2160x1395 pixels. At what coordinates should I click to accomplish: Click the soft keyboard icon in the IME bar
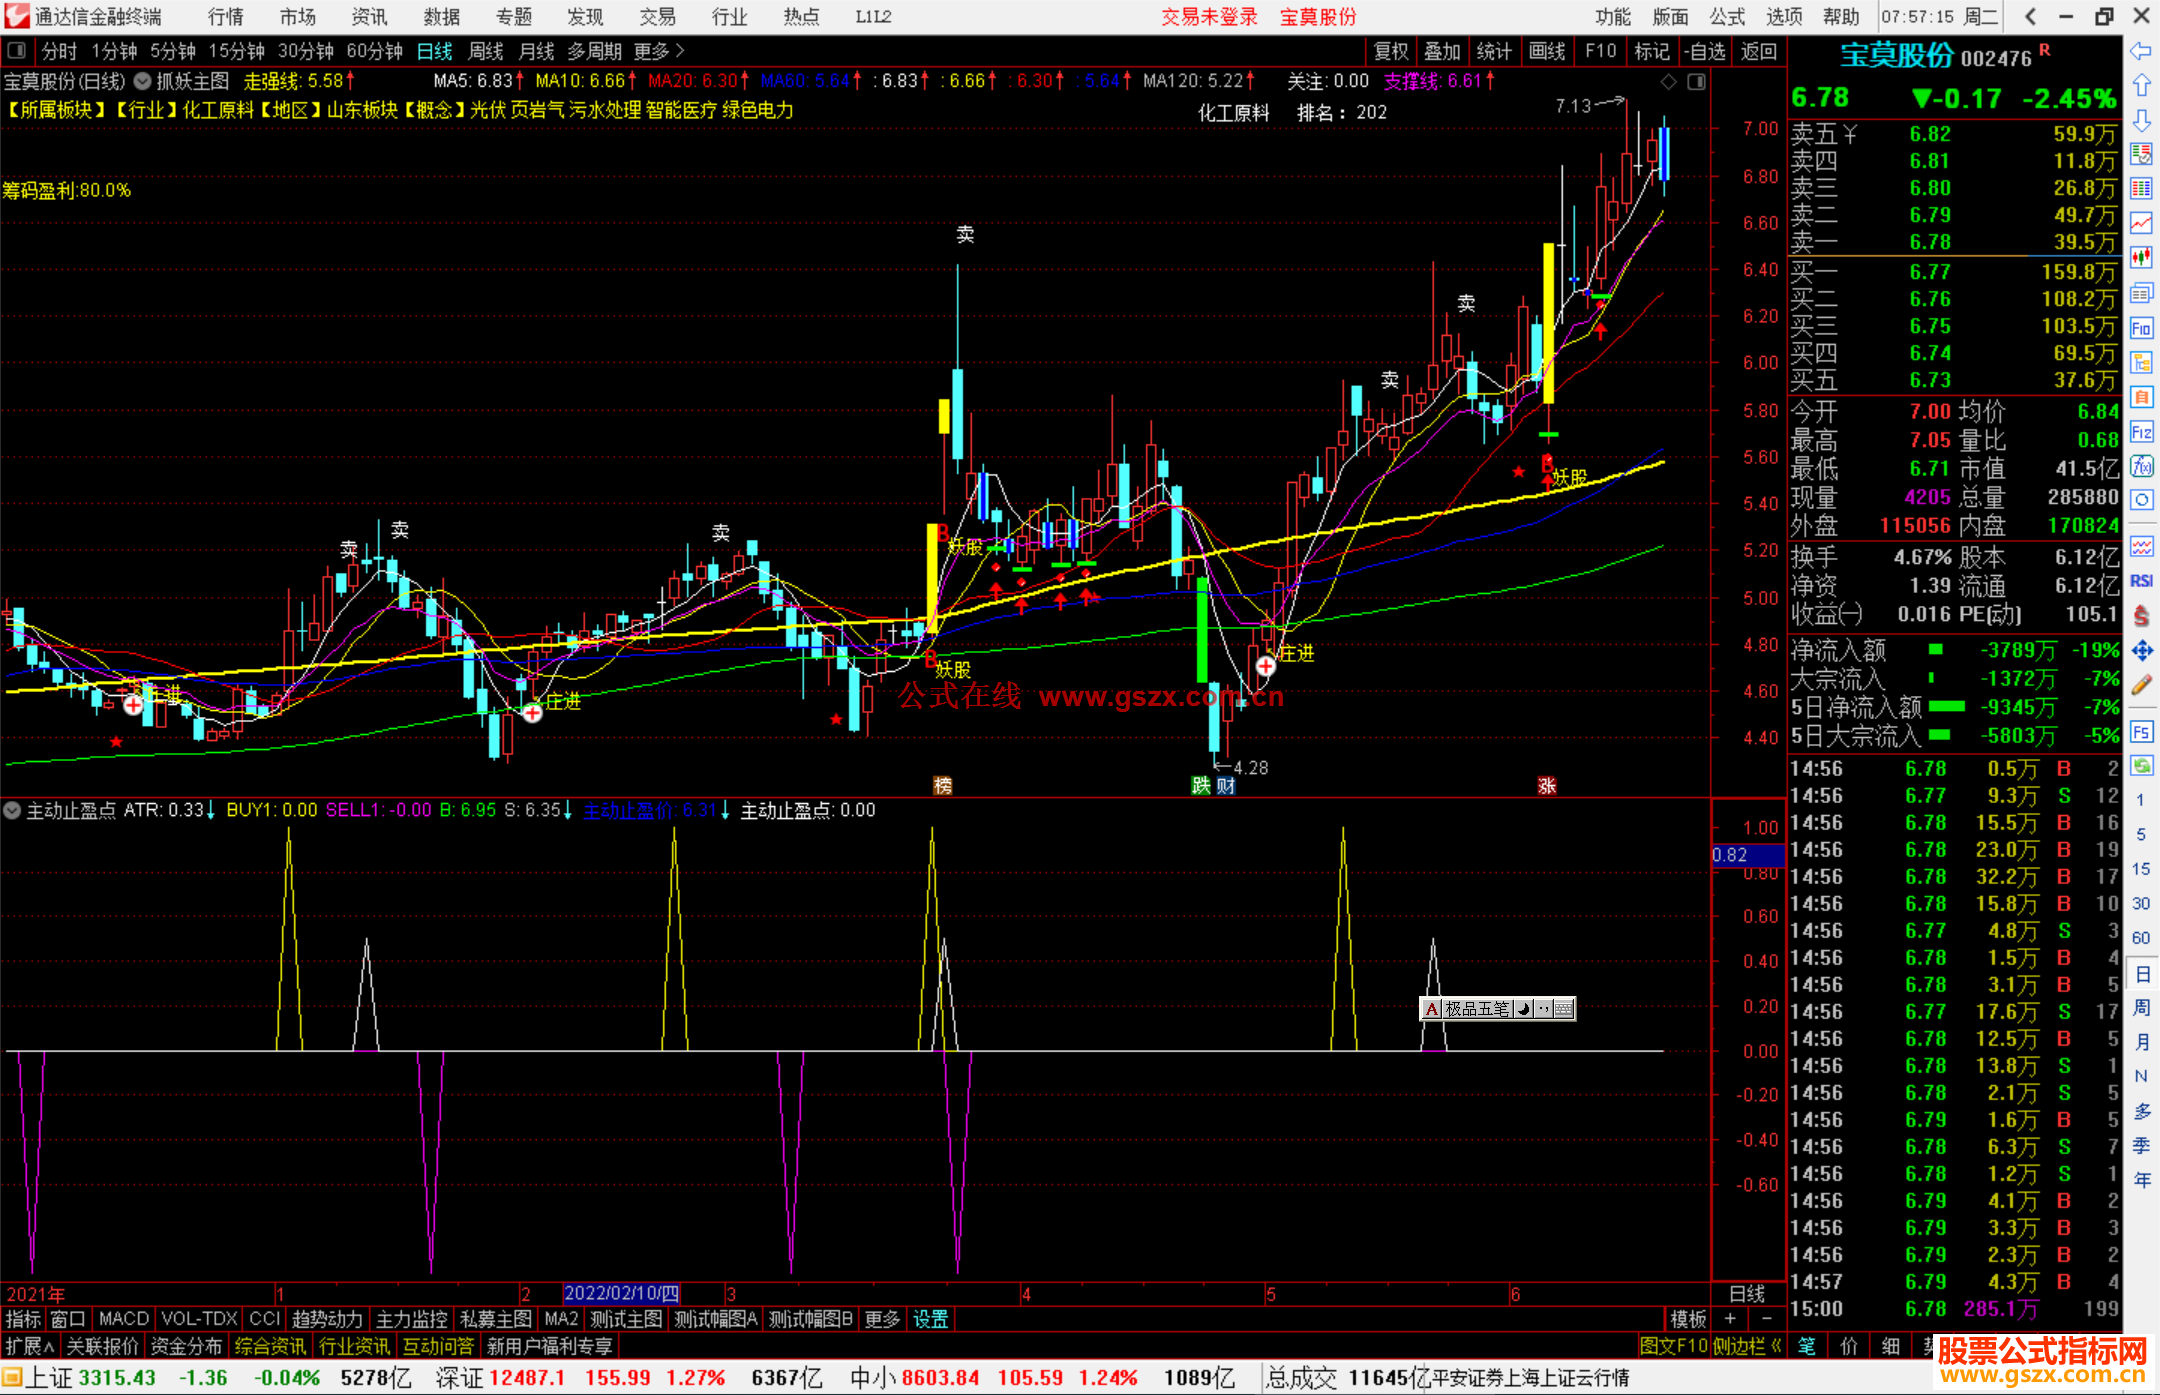click(1563, 1009)
